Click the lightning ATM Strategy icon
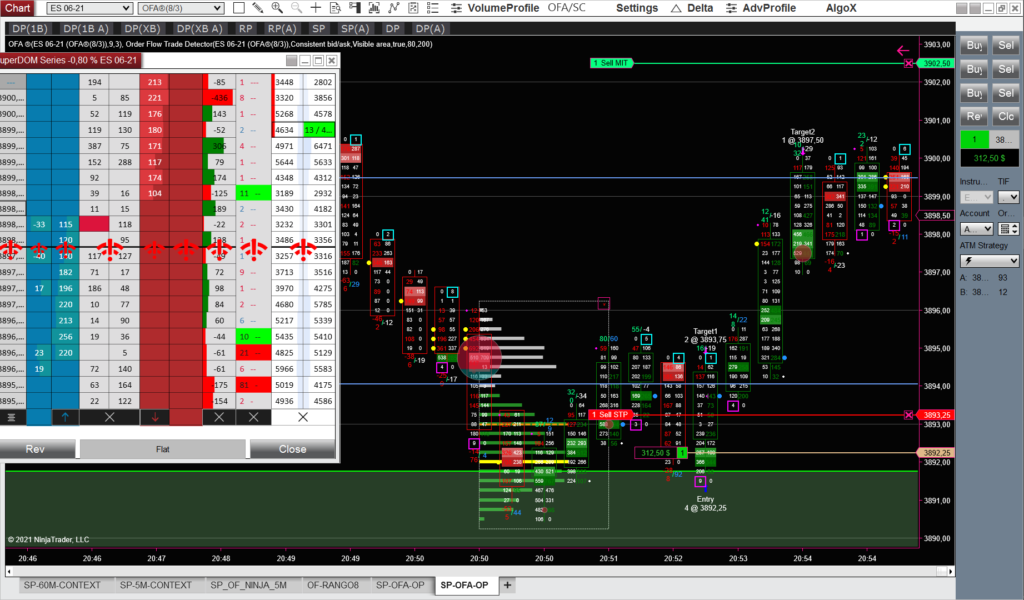The image size is (1024, 600). [968, 261]
